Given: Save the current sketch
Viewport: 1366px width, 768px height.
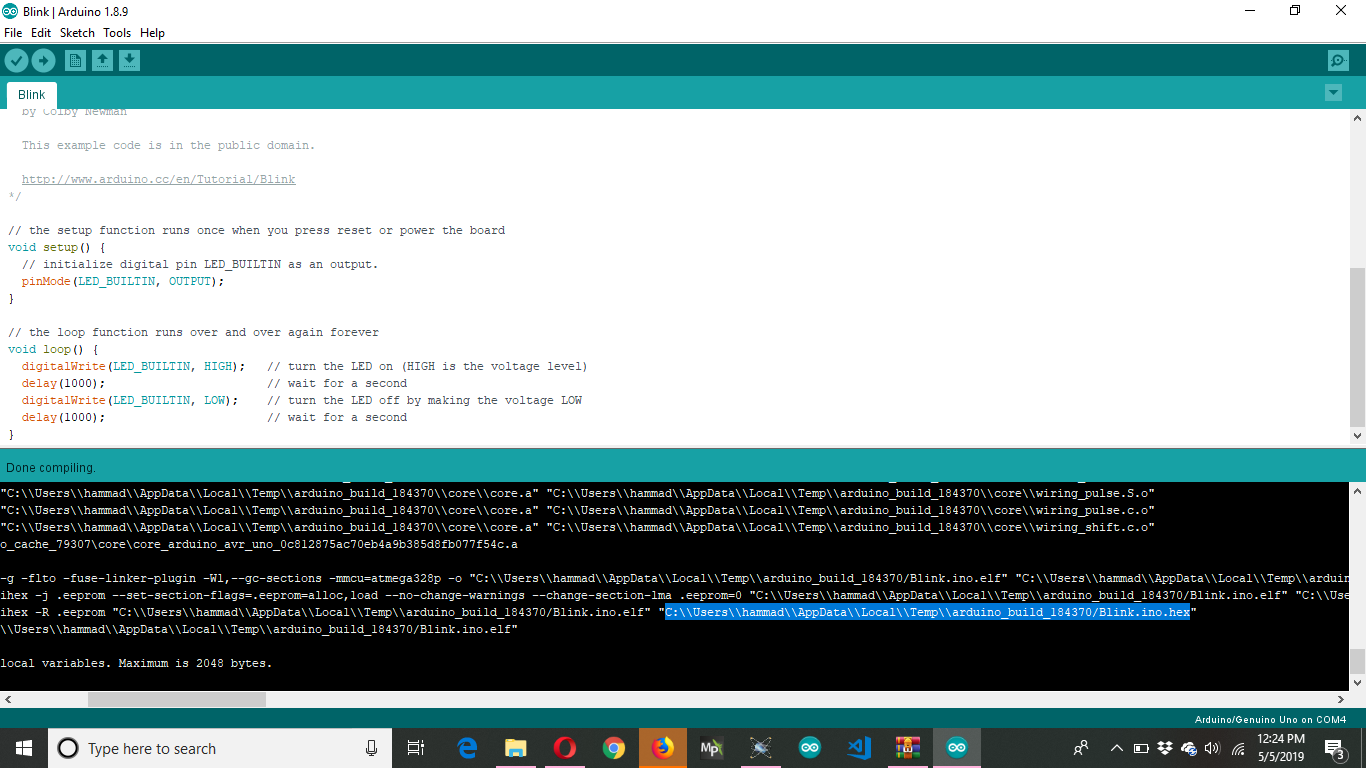Looking at the screenshot, I should 129,61.
